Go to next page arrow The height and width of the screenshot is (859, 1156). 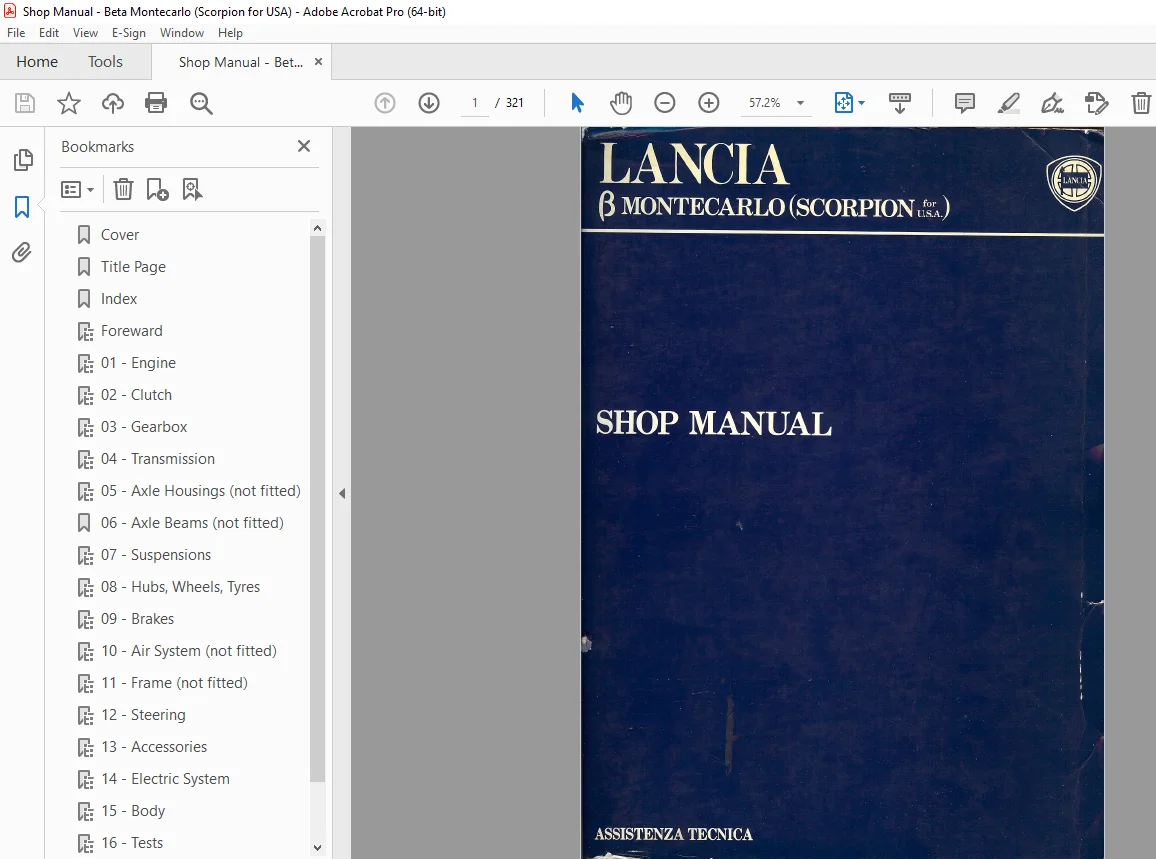coord(429,103)
